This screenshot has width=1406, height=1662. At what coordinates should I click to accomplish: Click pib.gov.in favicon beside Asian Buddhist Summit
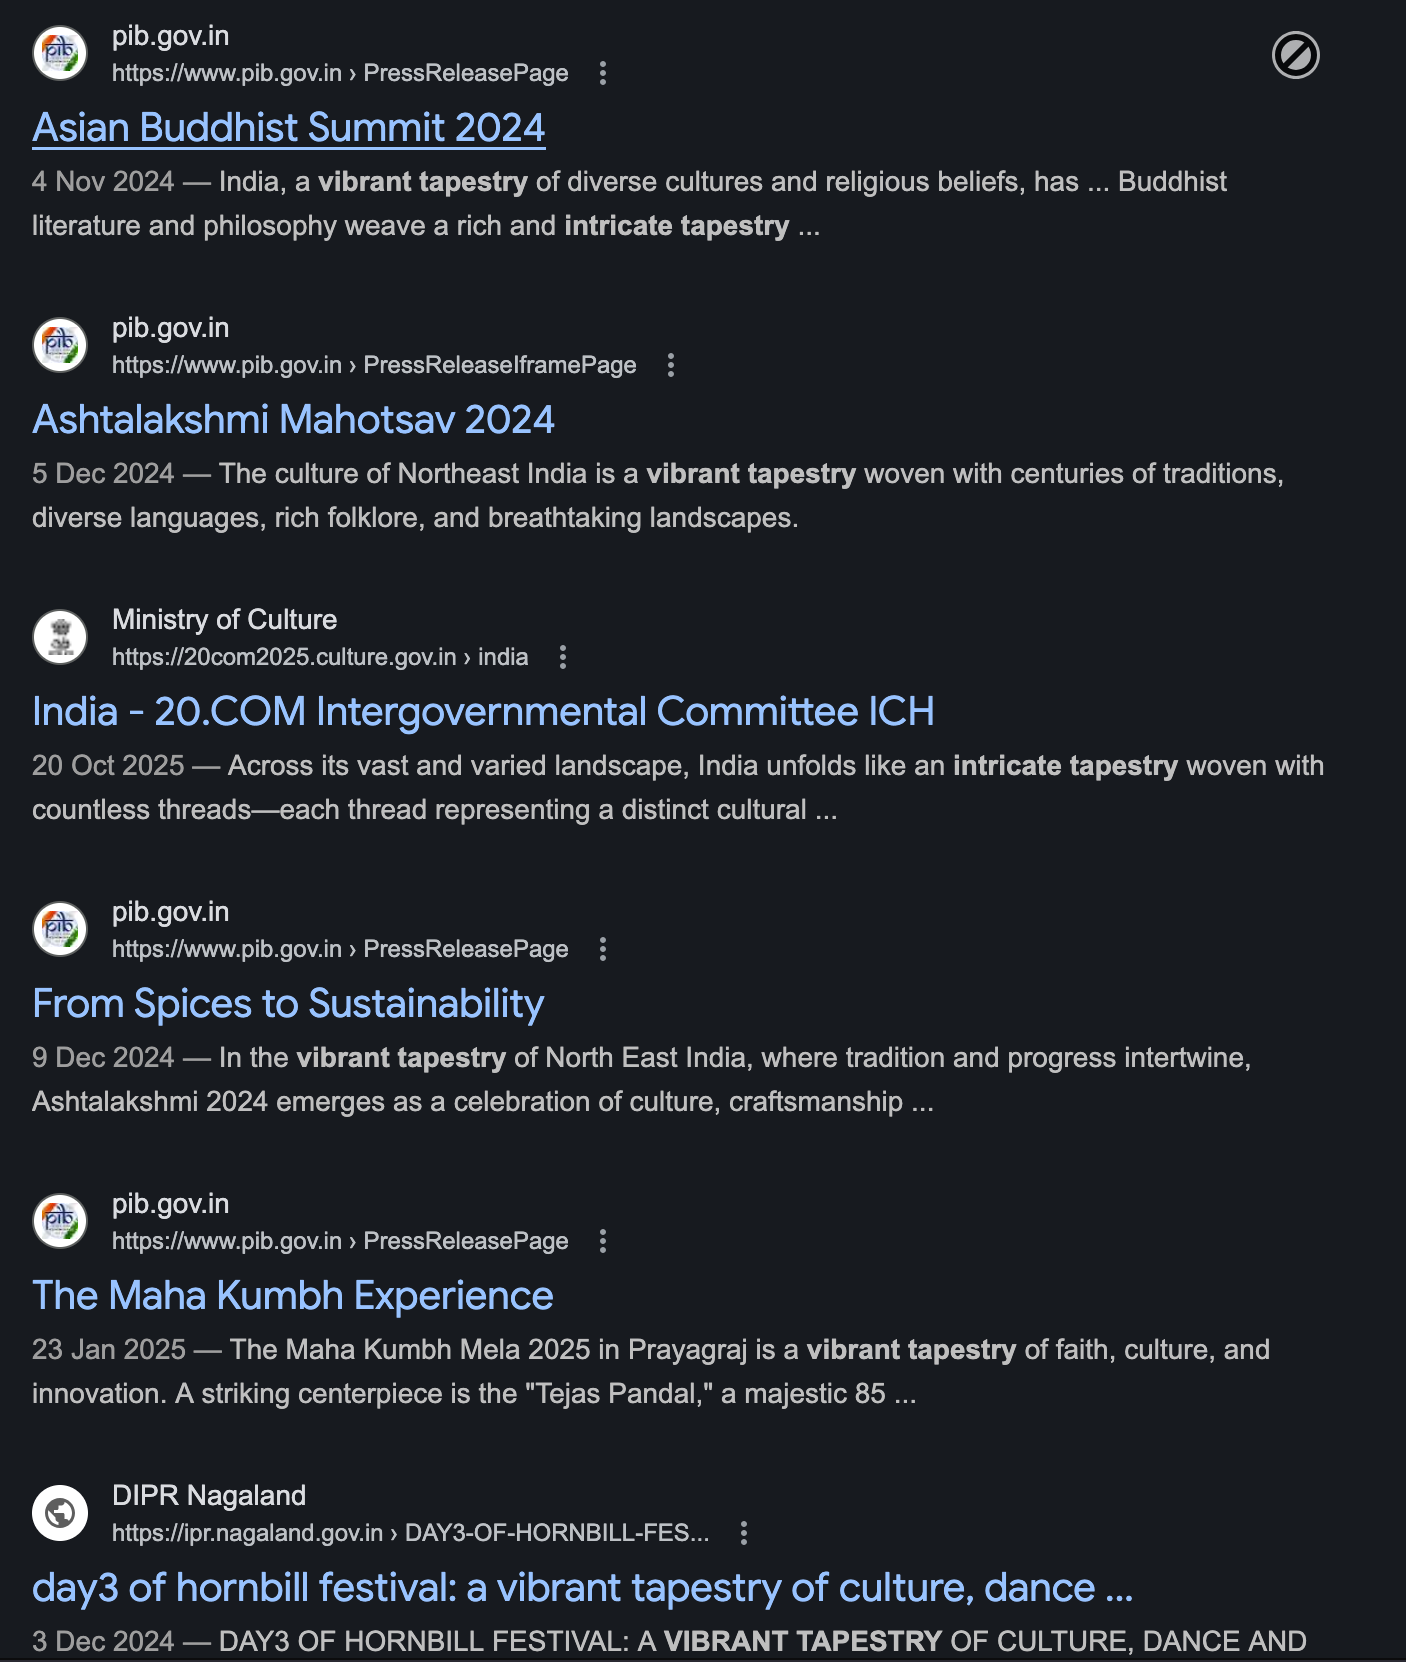[x=60, y=53]
